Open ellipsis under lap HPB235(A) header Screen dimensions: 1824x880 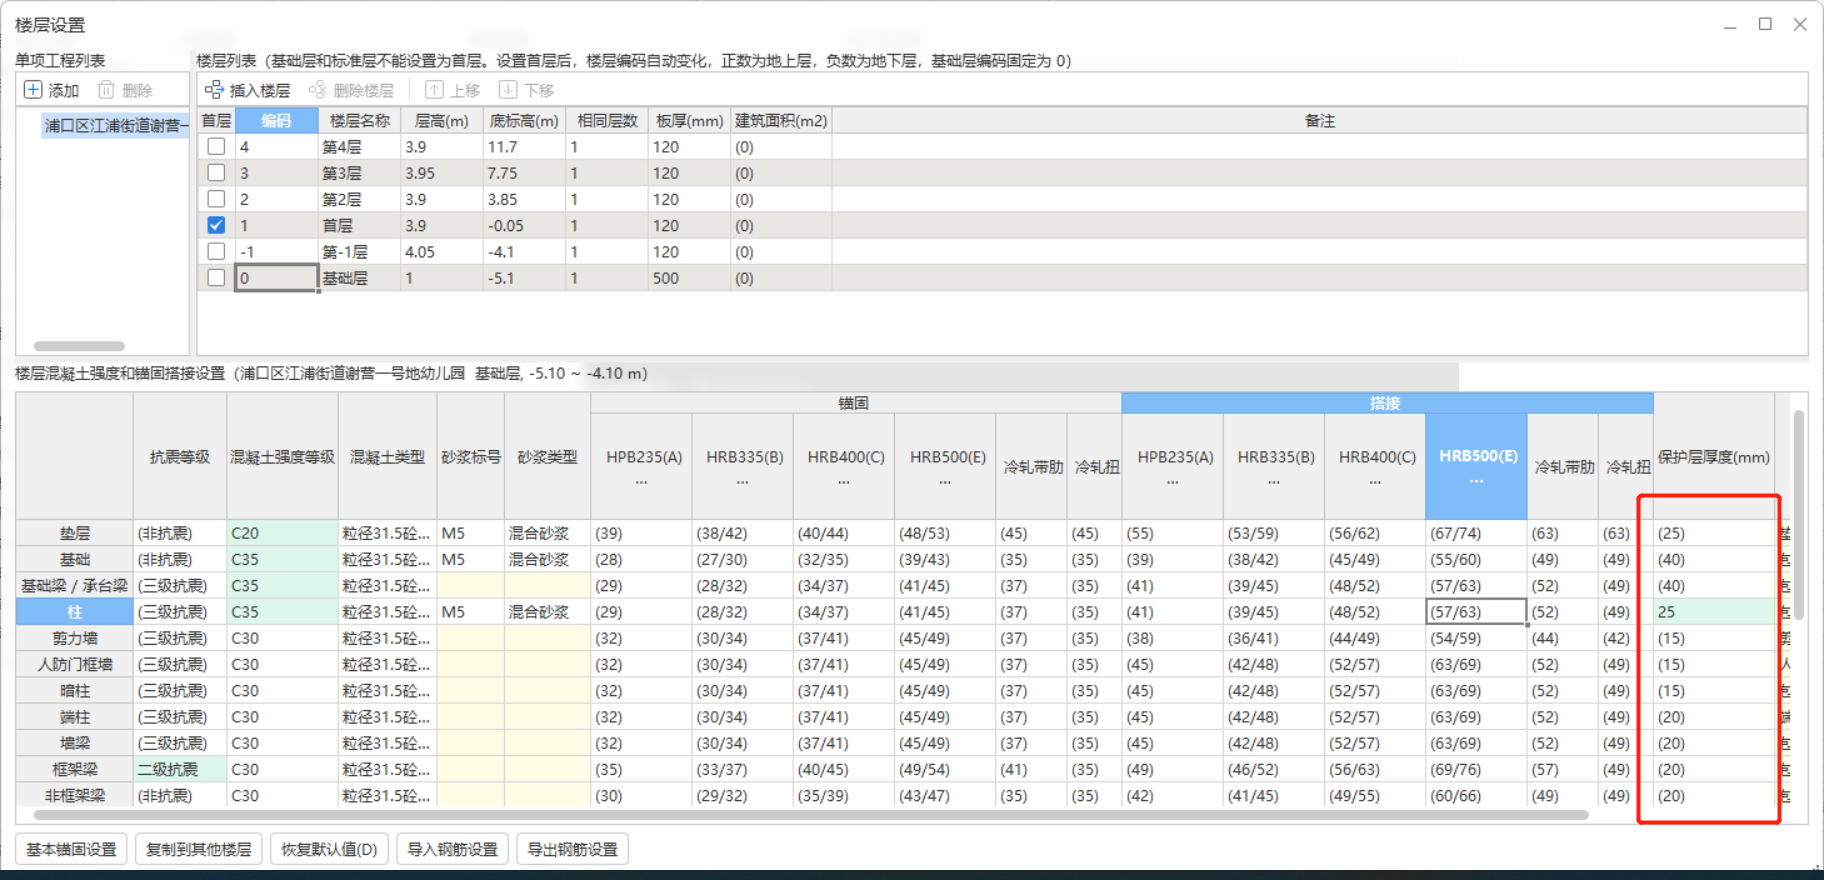pyautogui.click(x=1173, y=482)
